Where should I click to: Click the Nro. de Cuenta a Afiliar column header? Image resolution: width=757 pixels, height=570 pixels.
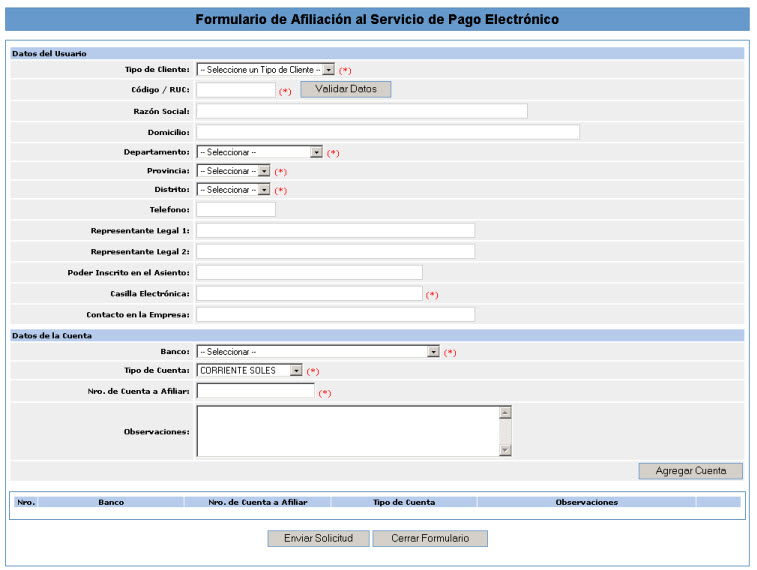pos(258,502)
